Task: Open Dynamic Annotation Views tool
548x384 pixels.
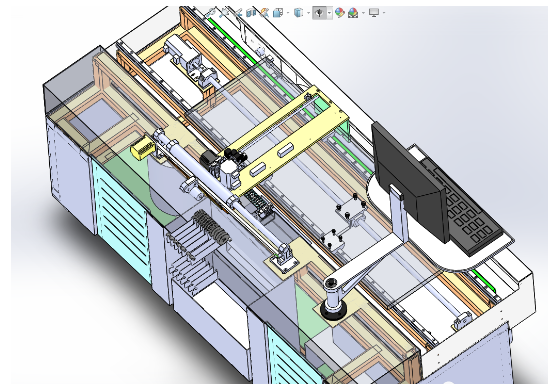Action: pos(265,13)
